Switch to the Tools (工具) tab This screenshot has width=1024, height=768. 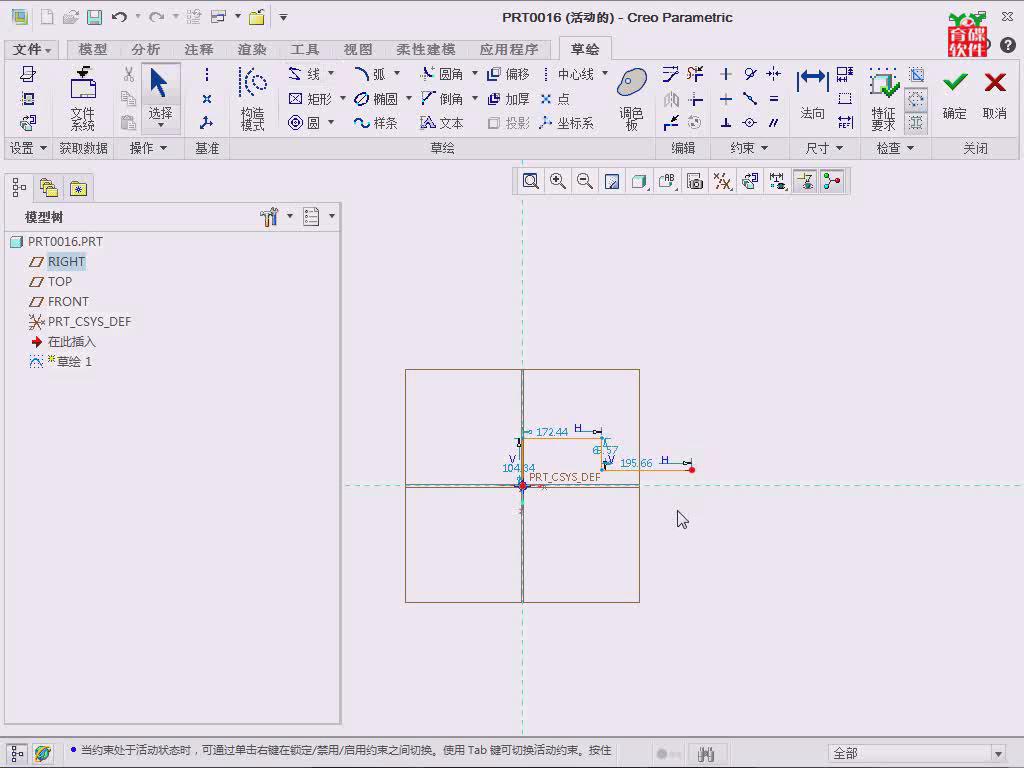tap(305, 50)
